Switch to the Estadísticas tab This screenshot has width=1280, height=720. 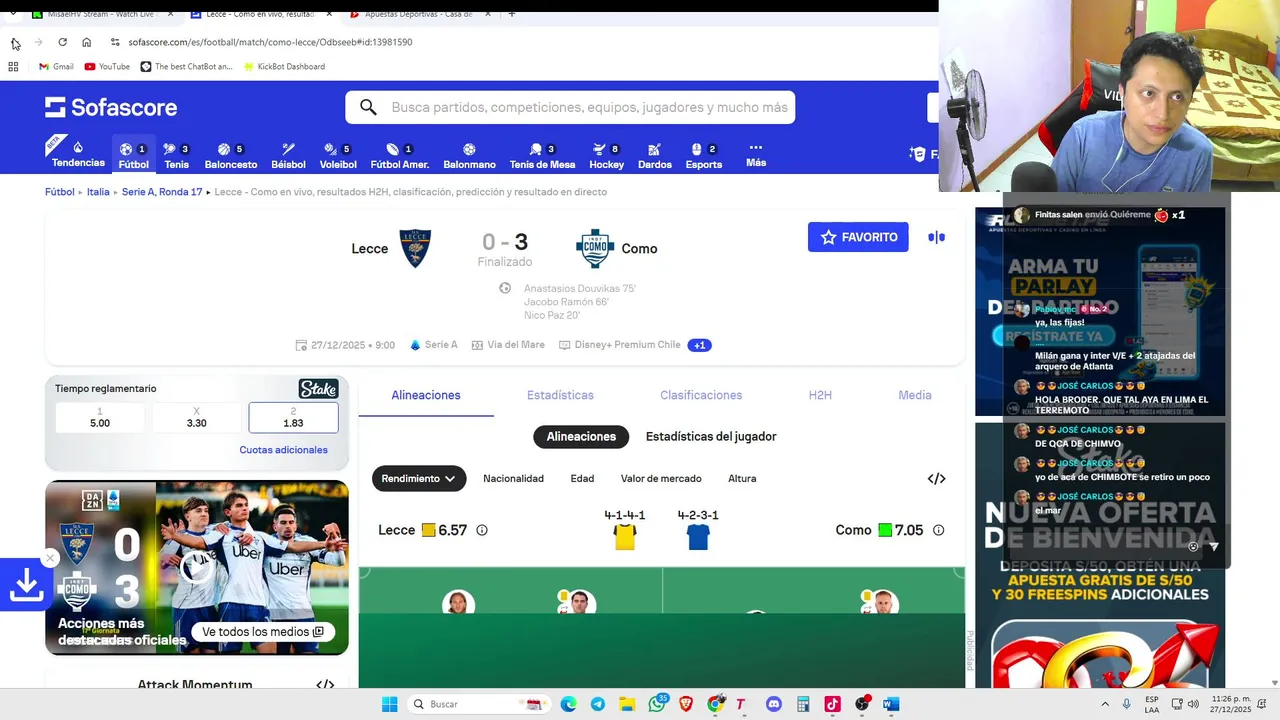coord(560,395)
